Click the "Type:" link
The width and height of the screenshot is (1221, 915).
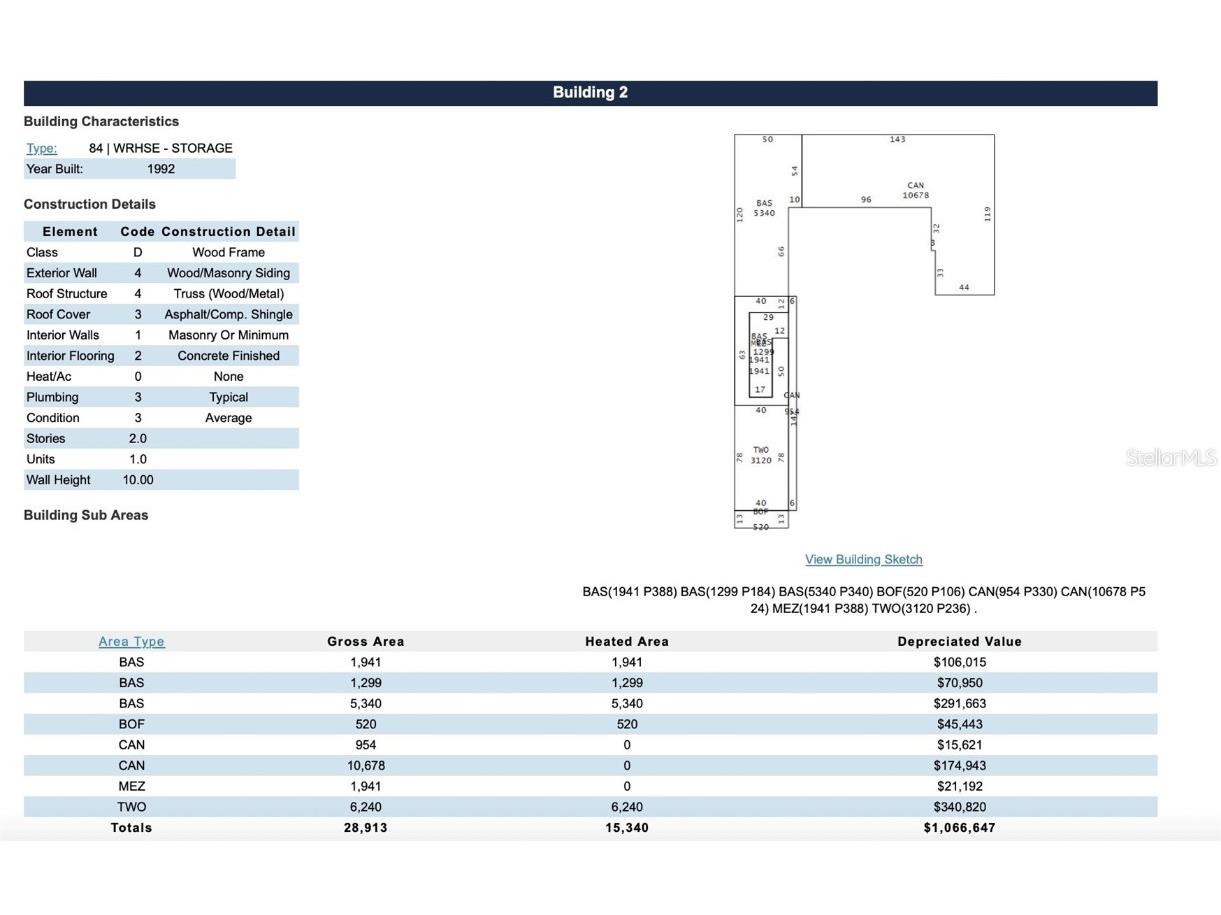coord(41,148)
